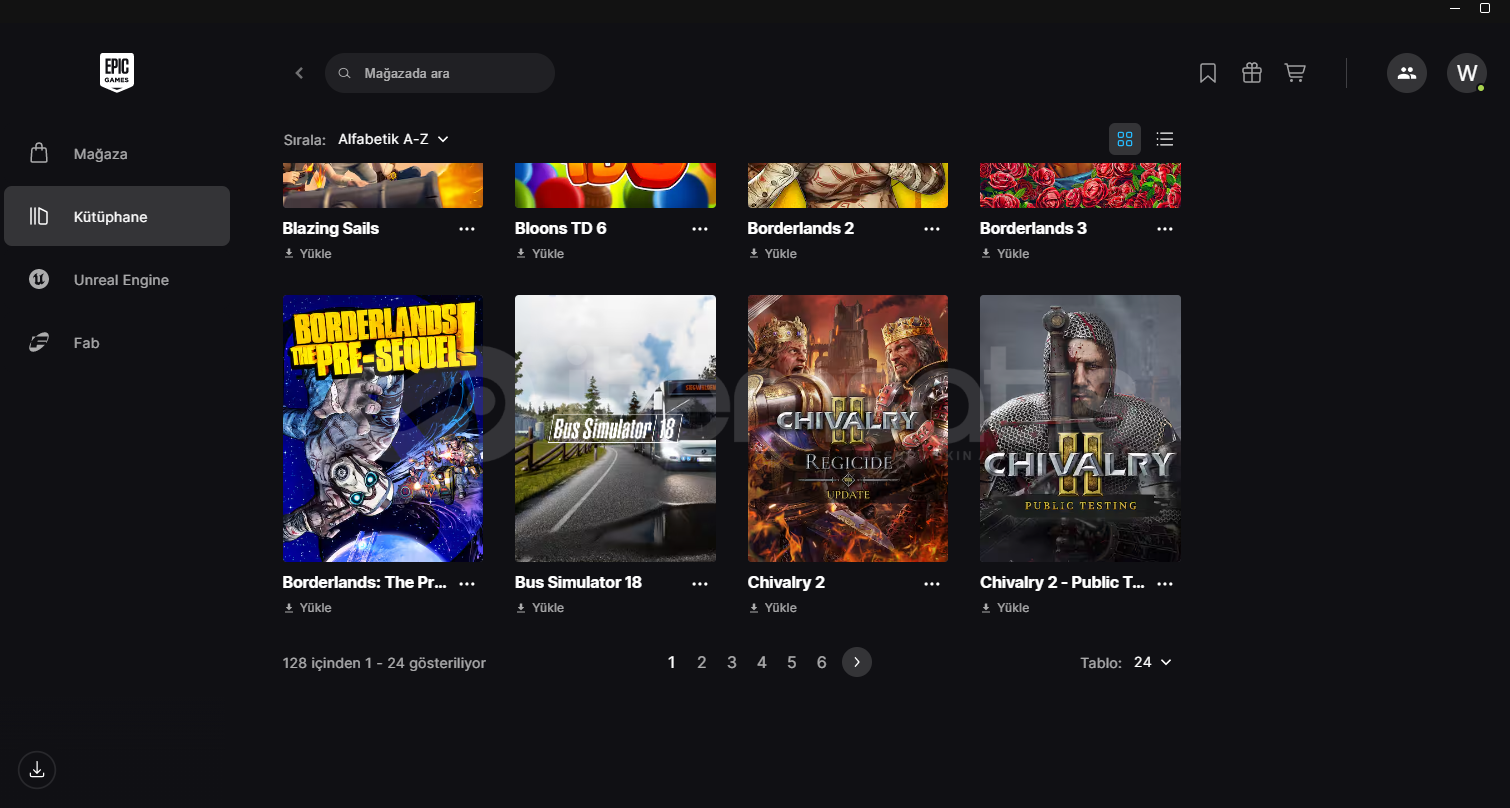Expand the Alfabetik A-Z sort dropdown
The image size is (1510, 808).
tap(393, 139)
